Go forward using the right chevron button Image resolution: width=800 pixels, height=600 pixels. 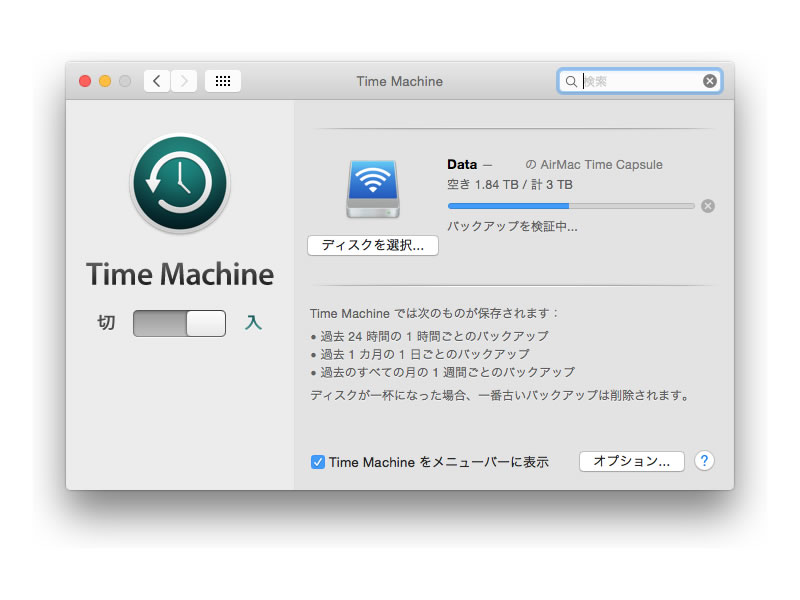(184, 81)
